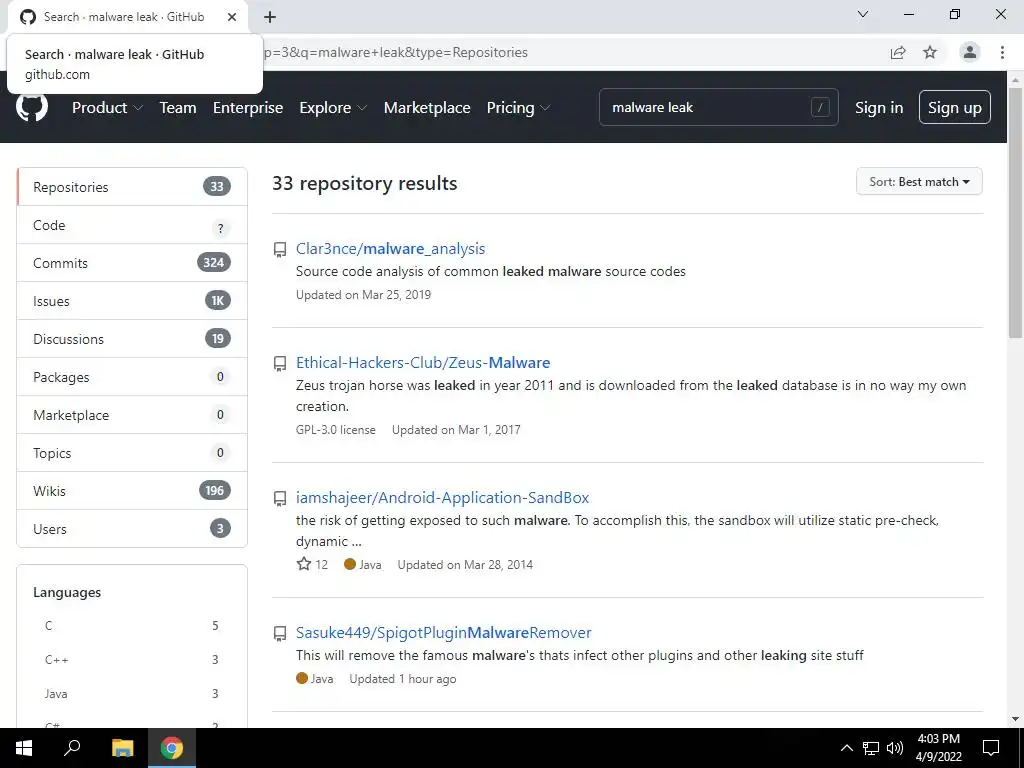Open the Chrome profile avatar
The width and height of the screenshot is (1024, 768).
click(x=970, y=52)
